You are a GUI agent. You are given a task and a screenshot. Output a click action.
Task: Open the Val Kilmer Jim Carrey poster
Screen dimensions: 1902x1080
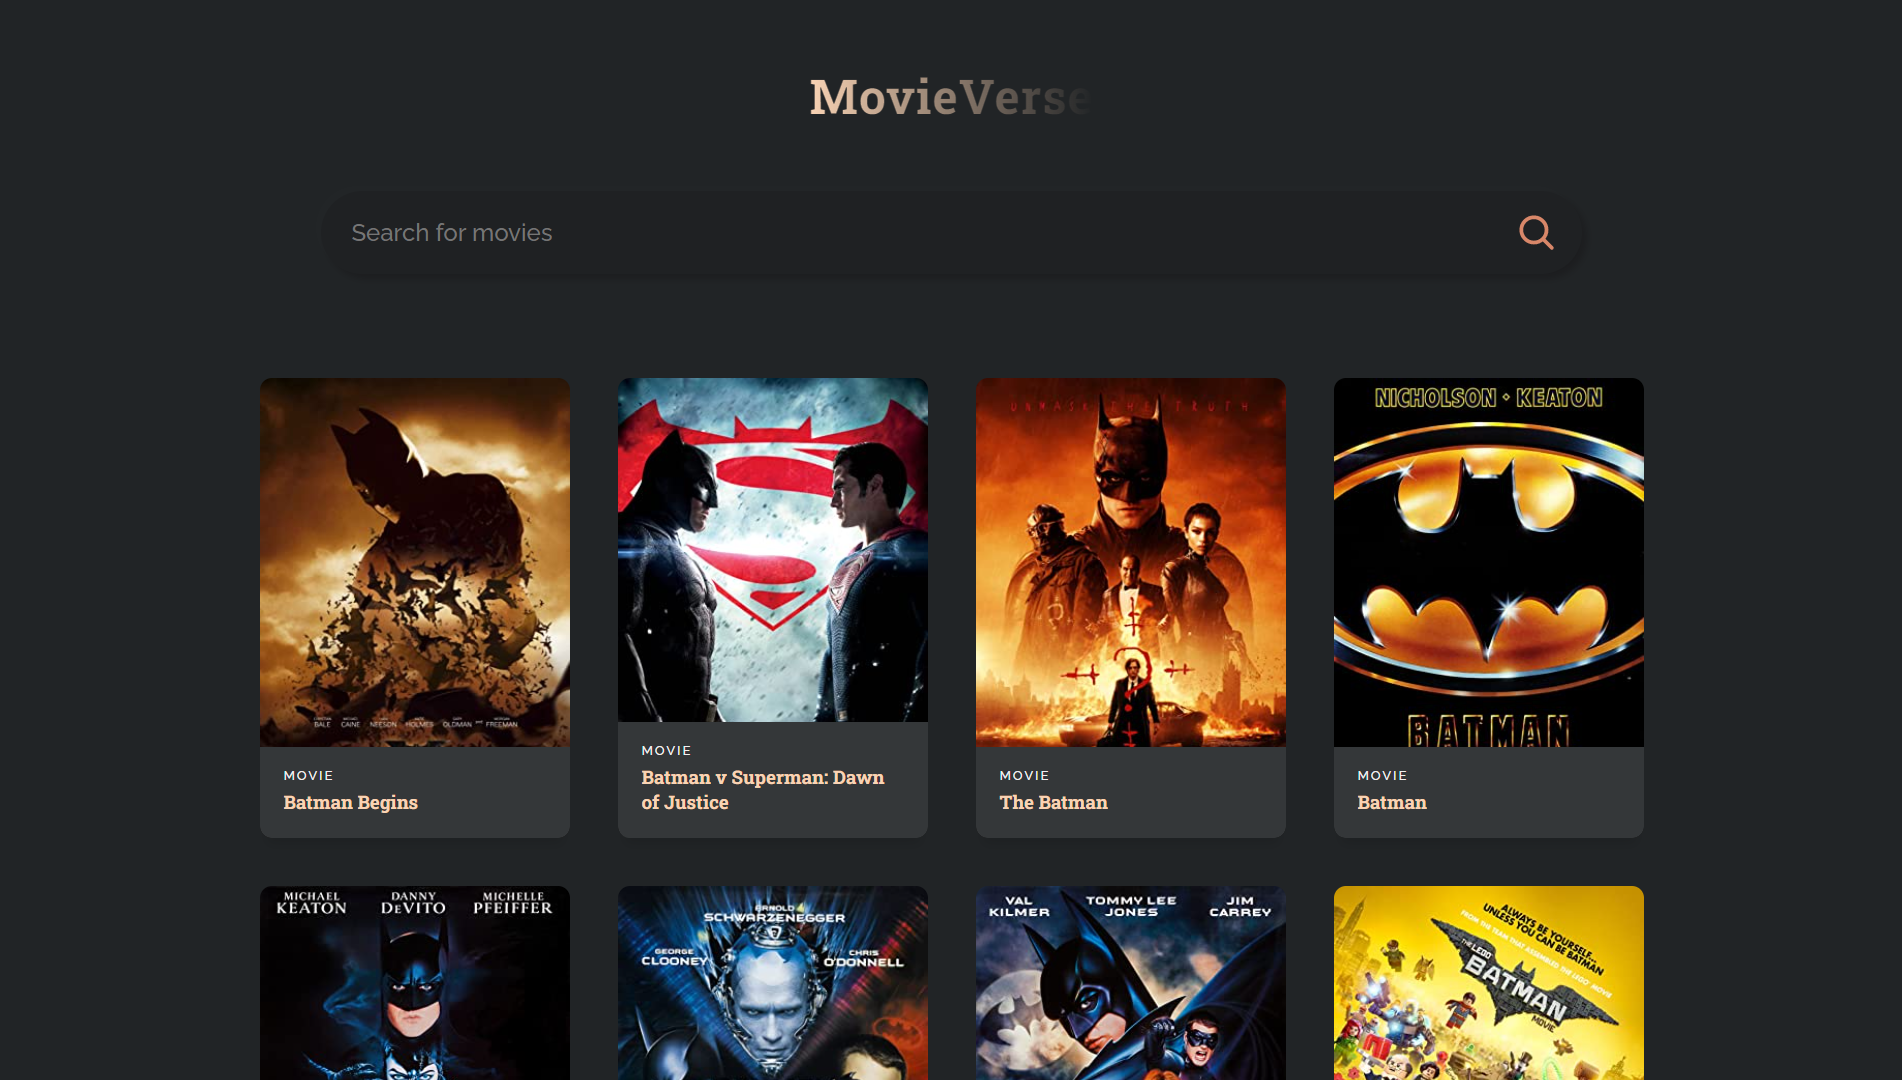tap(1131, 983)
